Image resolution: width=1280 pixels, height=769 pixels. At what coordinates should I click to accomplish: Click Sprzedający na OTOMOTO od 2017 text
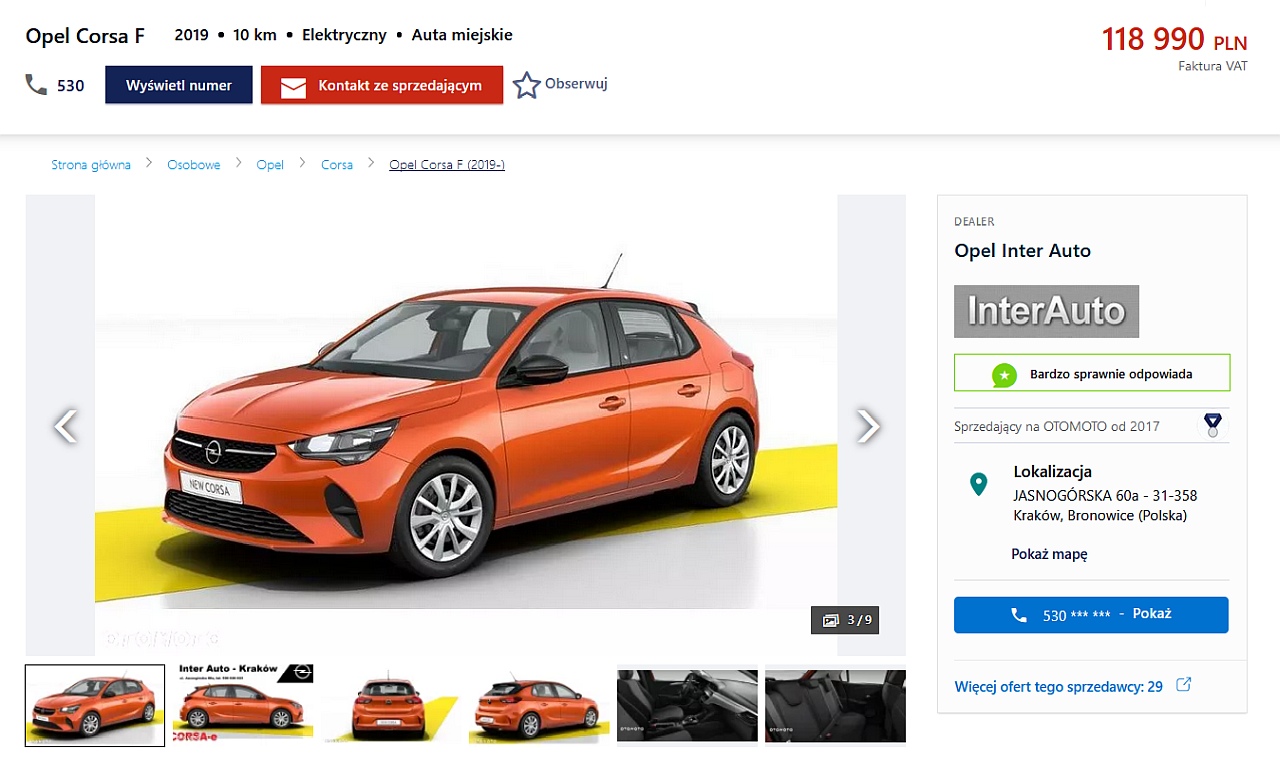(1057, 426)
